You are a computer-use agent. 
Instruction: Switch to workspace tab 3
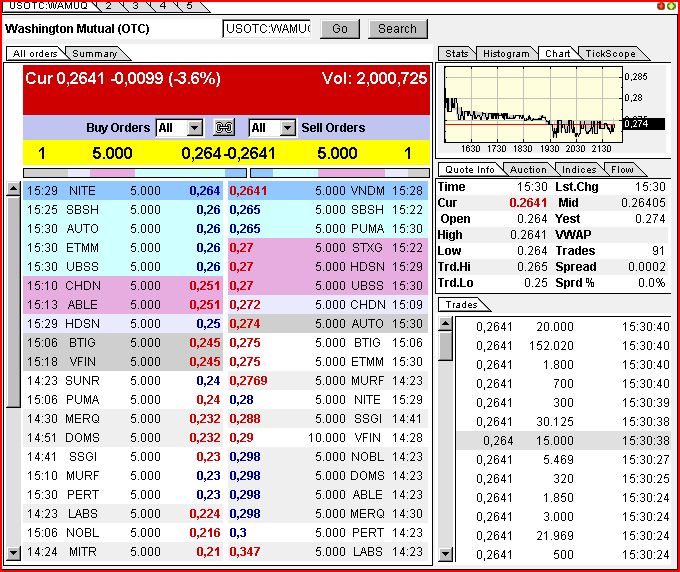coord(135,6)
